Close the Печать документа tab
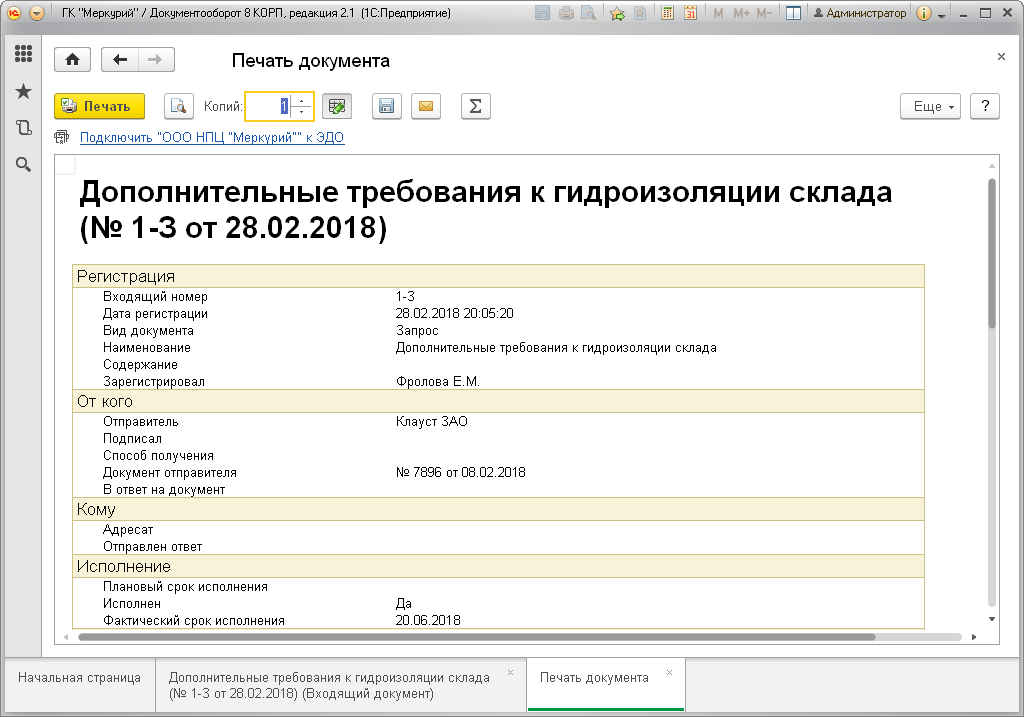Viewport: 1024px width, 717px height. pos(669,673)
